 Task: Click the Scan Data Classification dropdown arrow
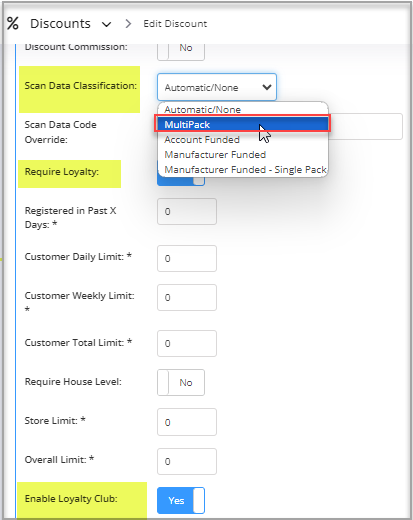tap(267, 87)
